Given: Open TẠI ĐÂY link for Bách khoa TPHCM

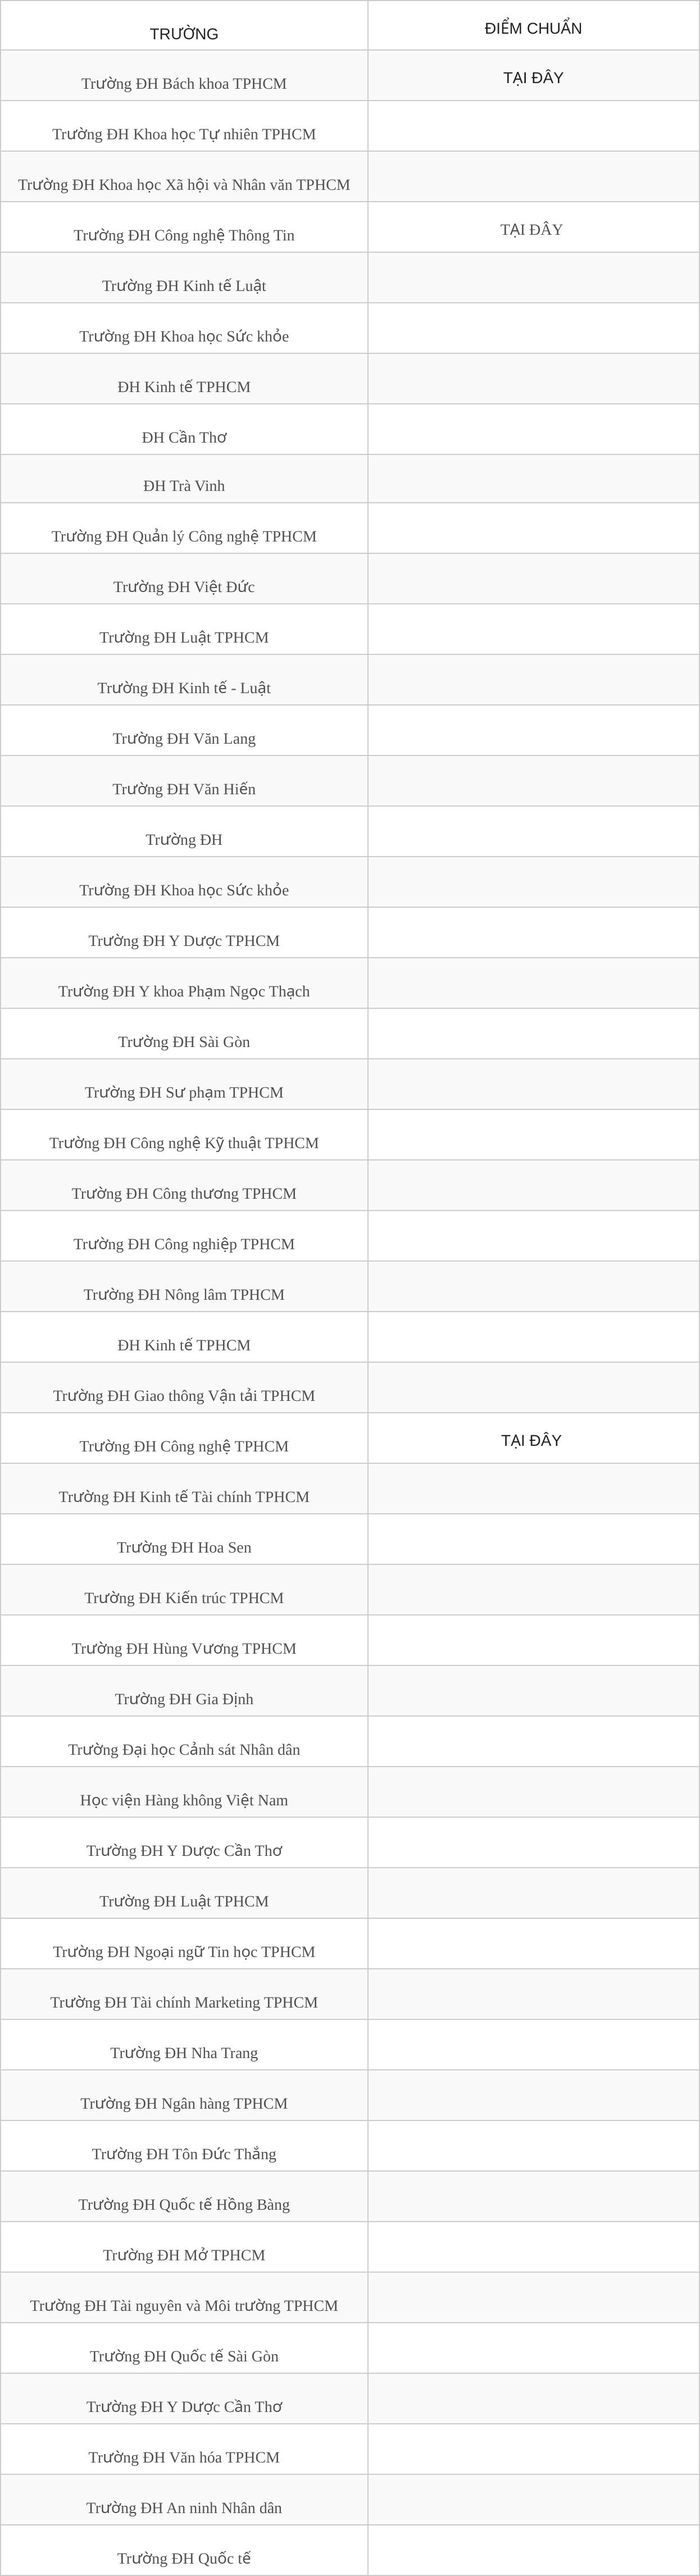Looking at the screenshot, I should click(x=533, y=78).
